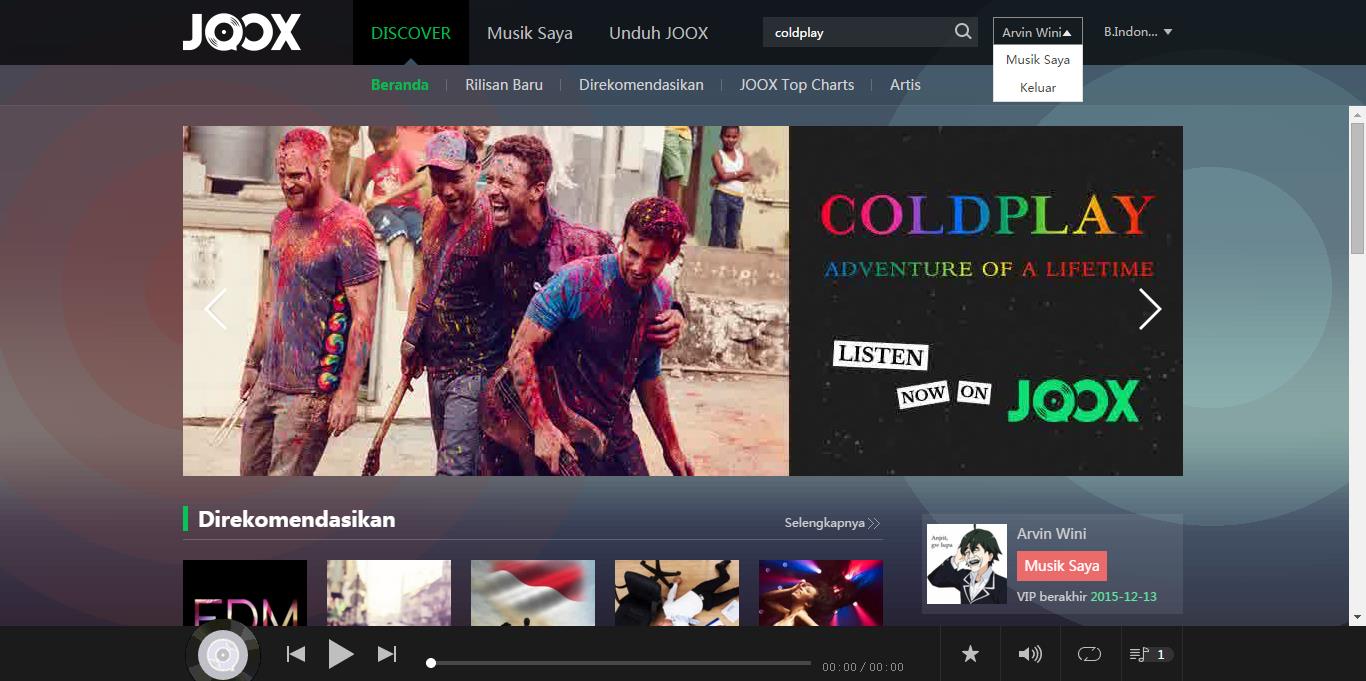Skip to previous track
Screen dimensions: 1366x681
(296, 654)
